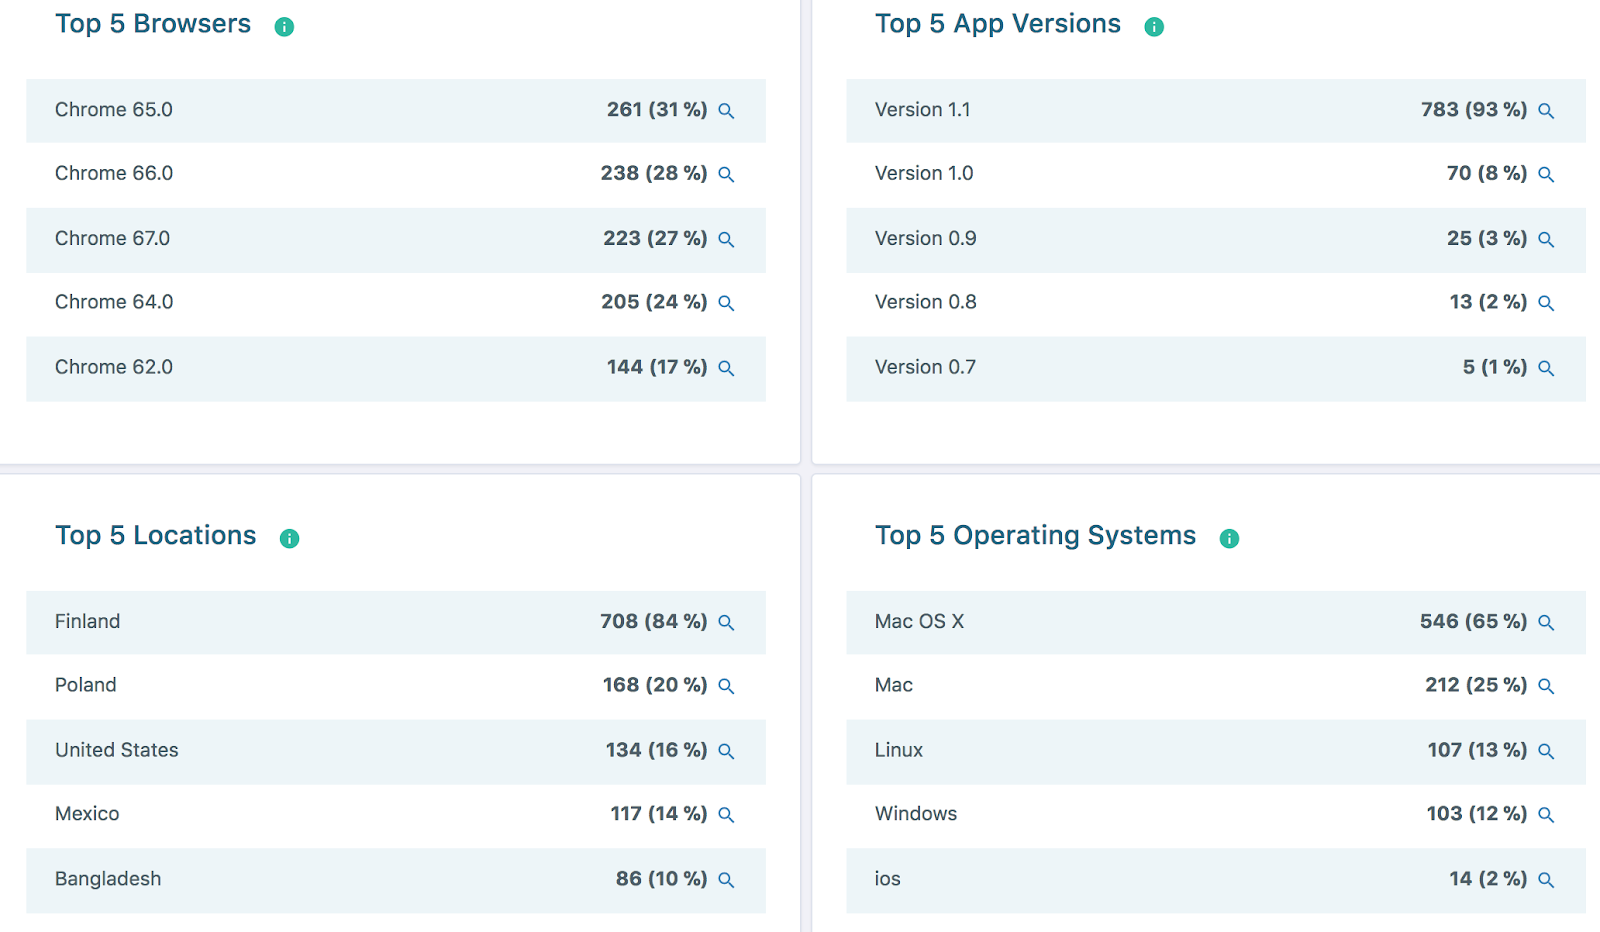This screenshot has width=1600, height=932.
Task: Inspect Version 0.7 with its search icon
Action: [x=1546, y=369]
